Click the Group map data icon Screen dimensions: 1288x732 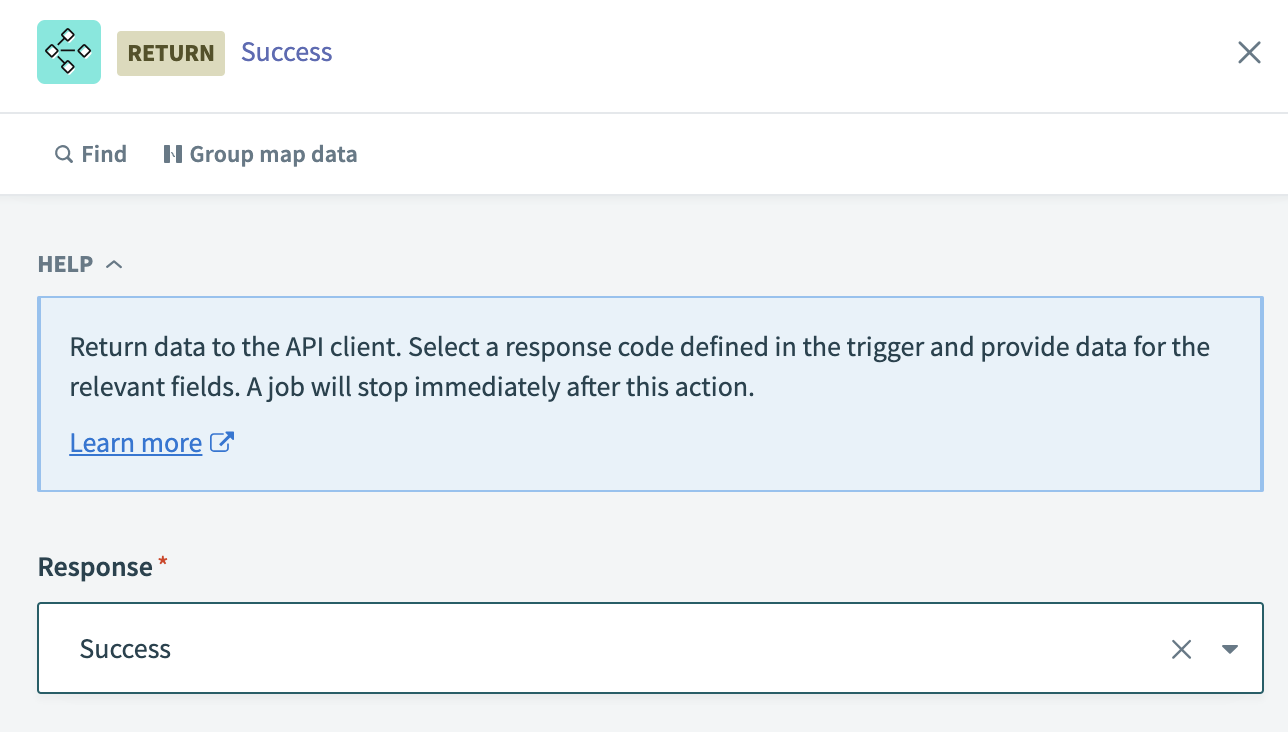point(172,153)
